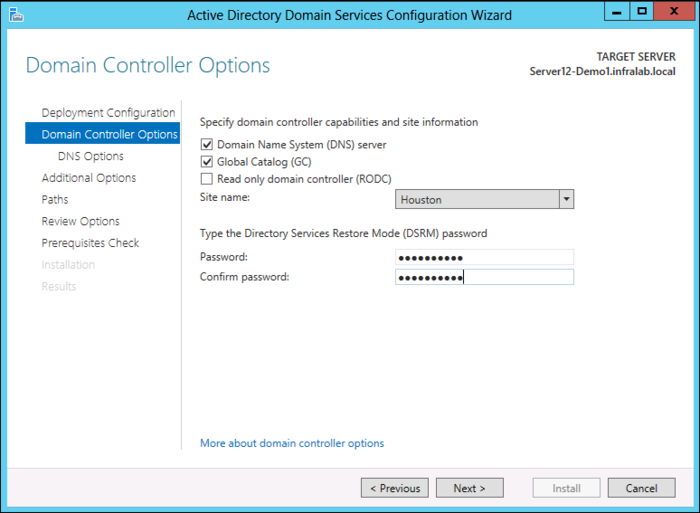
Task: Focus the Confirm password field
Action: pos(484,277)
